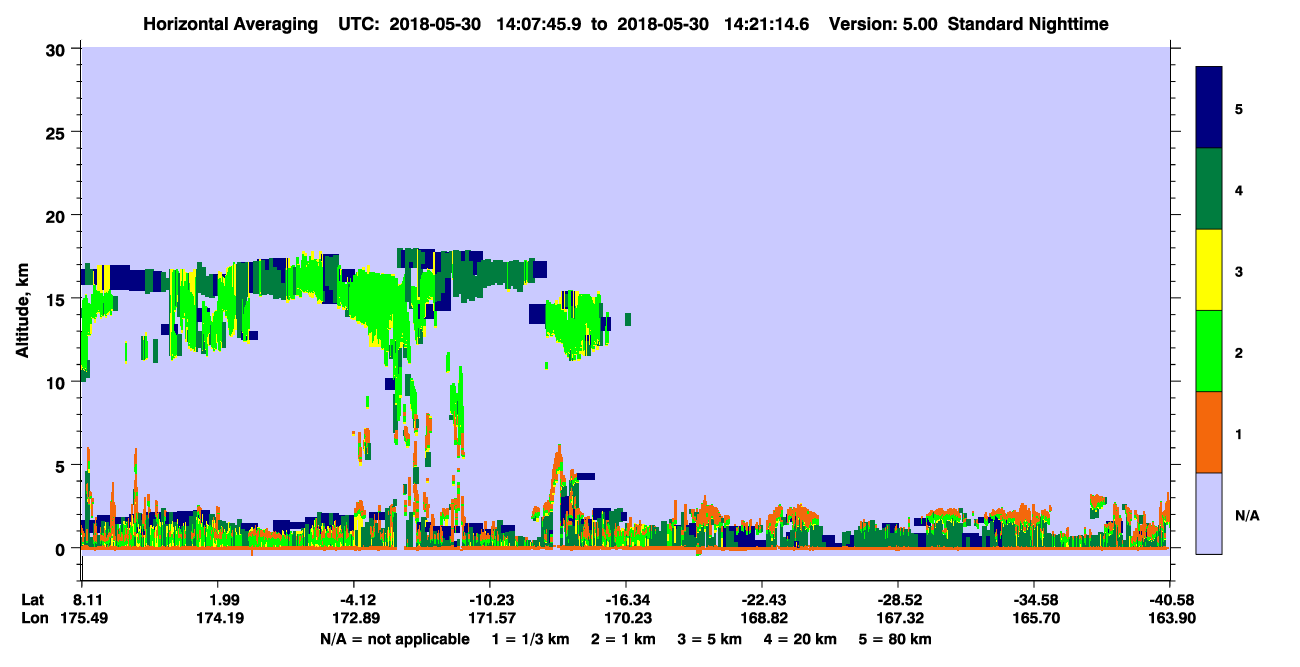
Task: Click the latitude value -4.12
Action: point(353,600)
